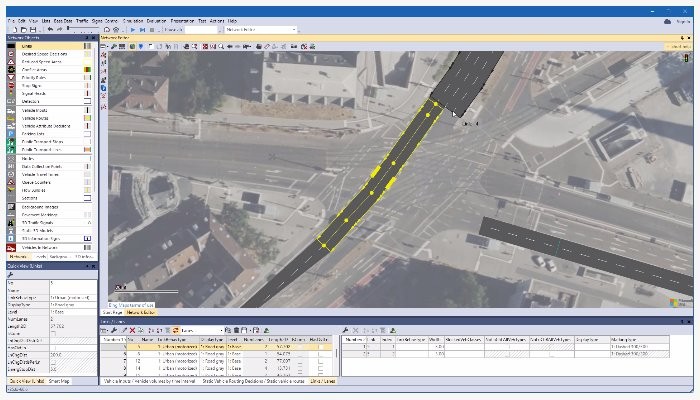Image resolution: width=700 pixels, height=400 pixels.
Task: Click the Conflict Areas icon in Network Objects
Action: (10, 70)
